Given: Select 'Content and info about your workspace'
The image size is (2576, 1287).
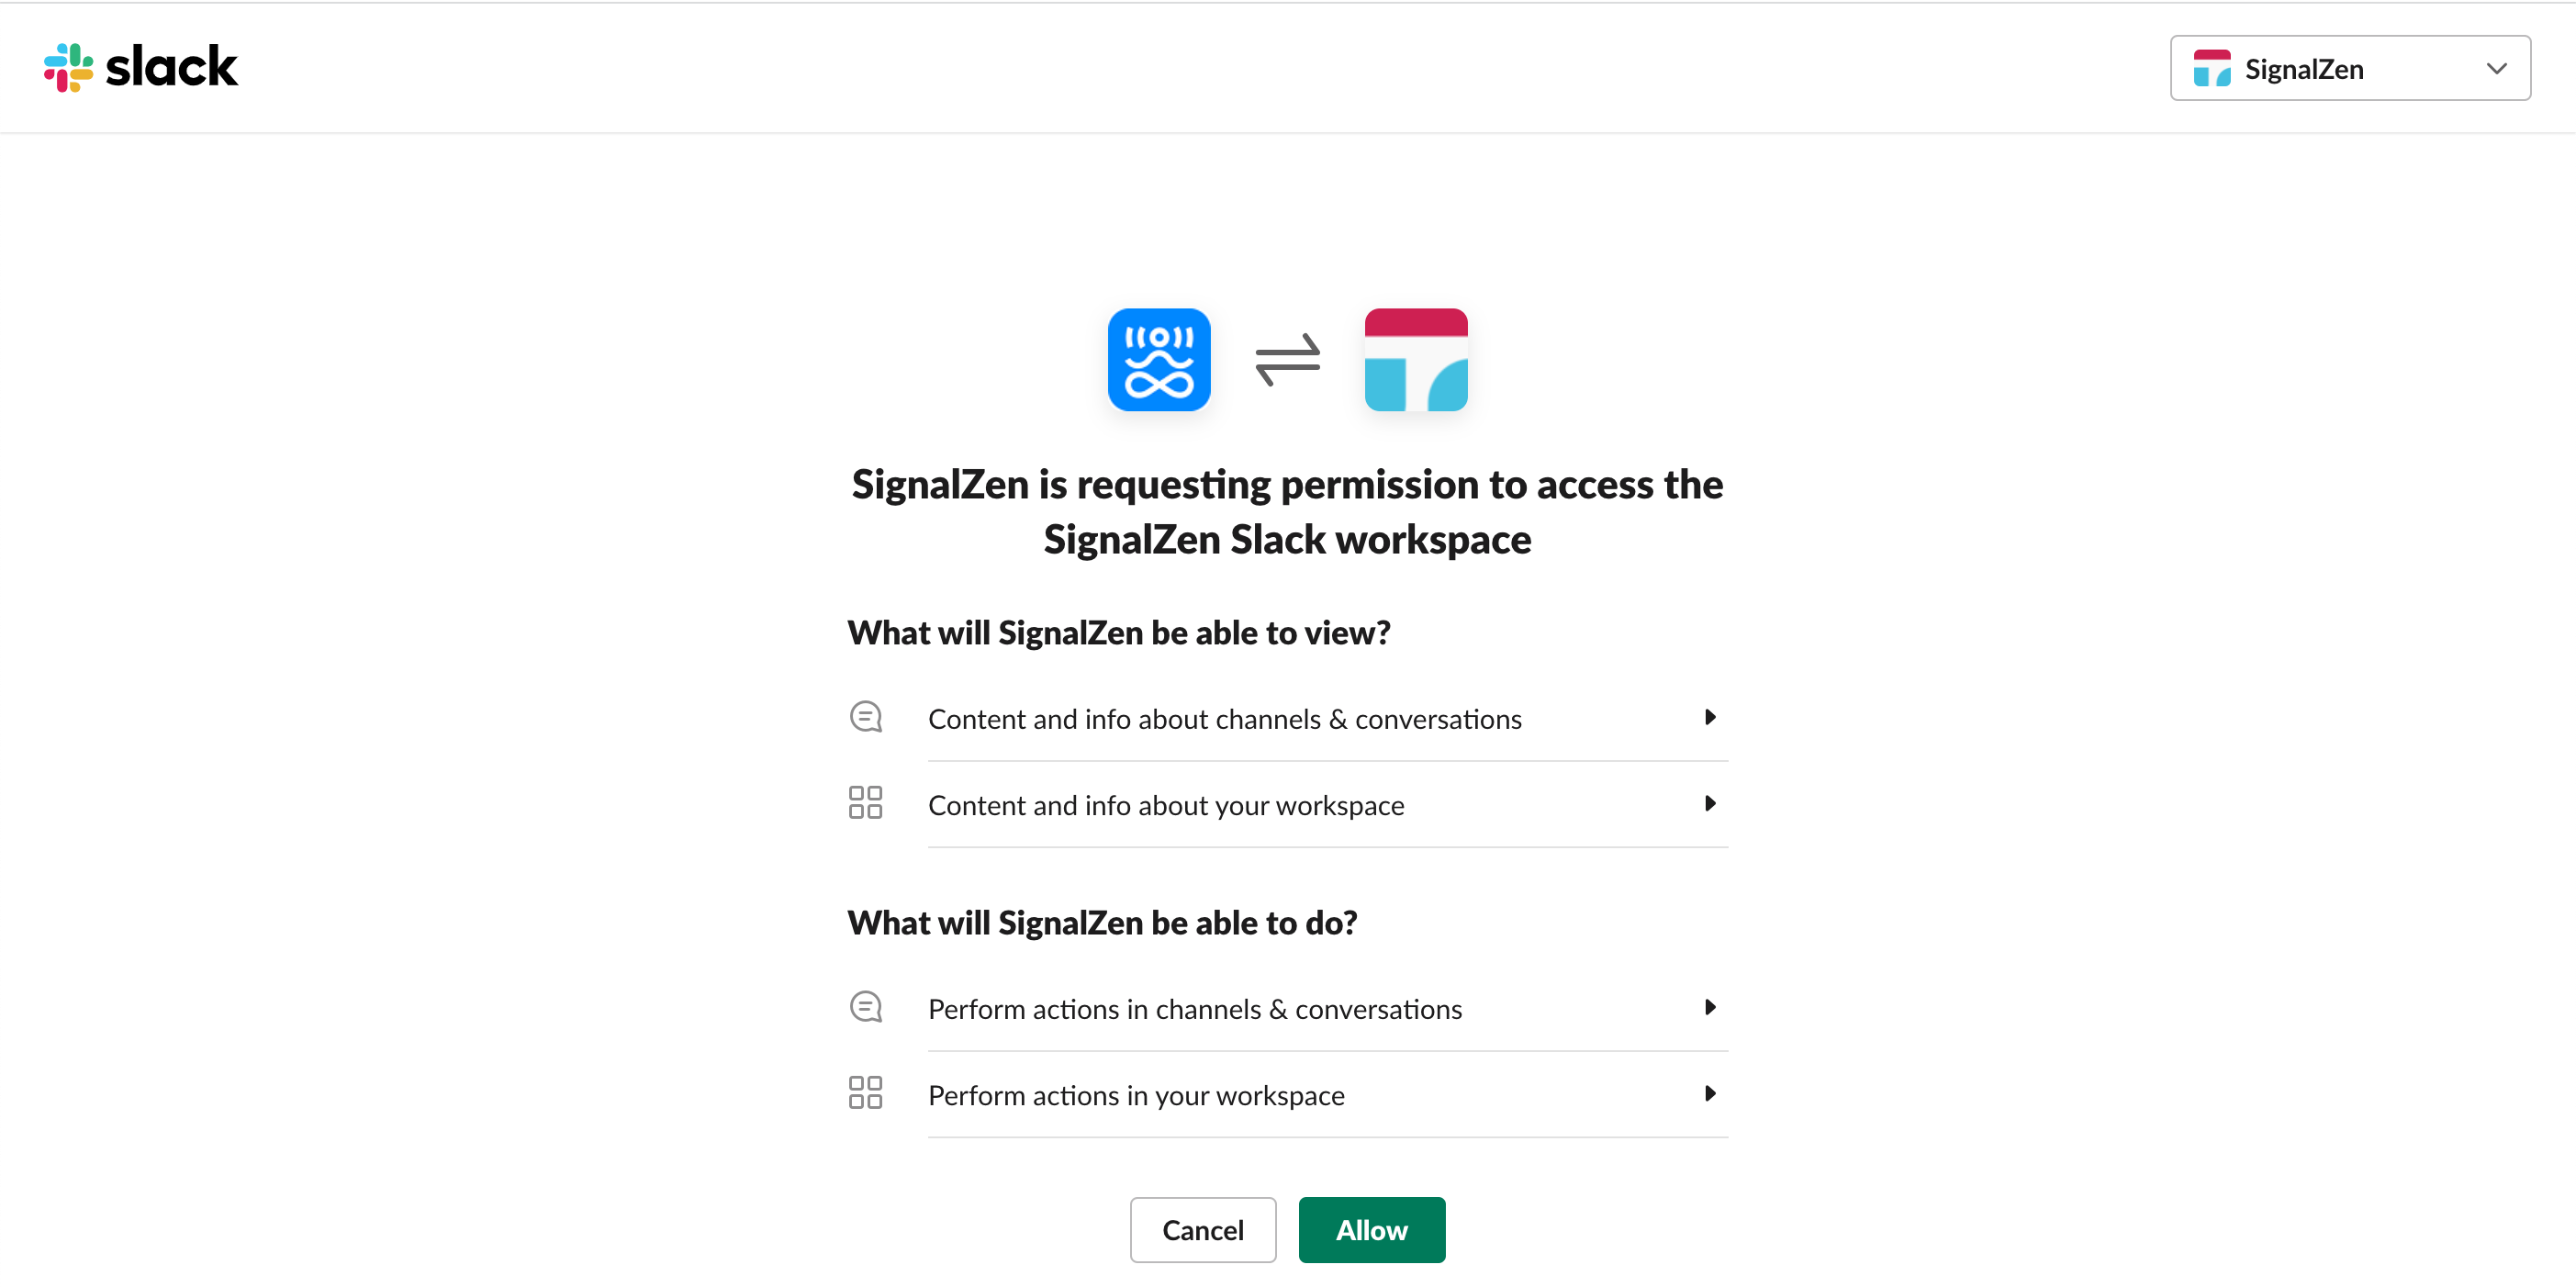Looking at the screenshot, I should (x=1166, y=806).
